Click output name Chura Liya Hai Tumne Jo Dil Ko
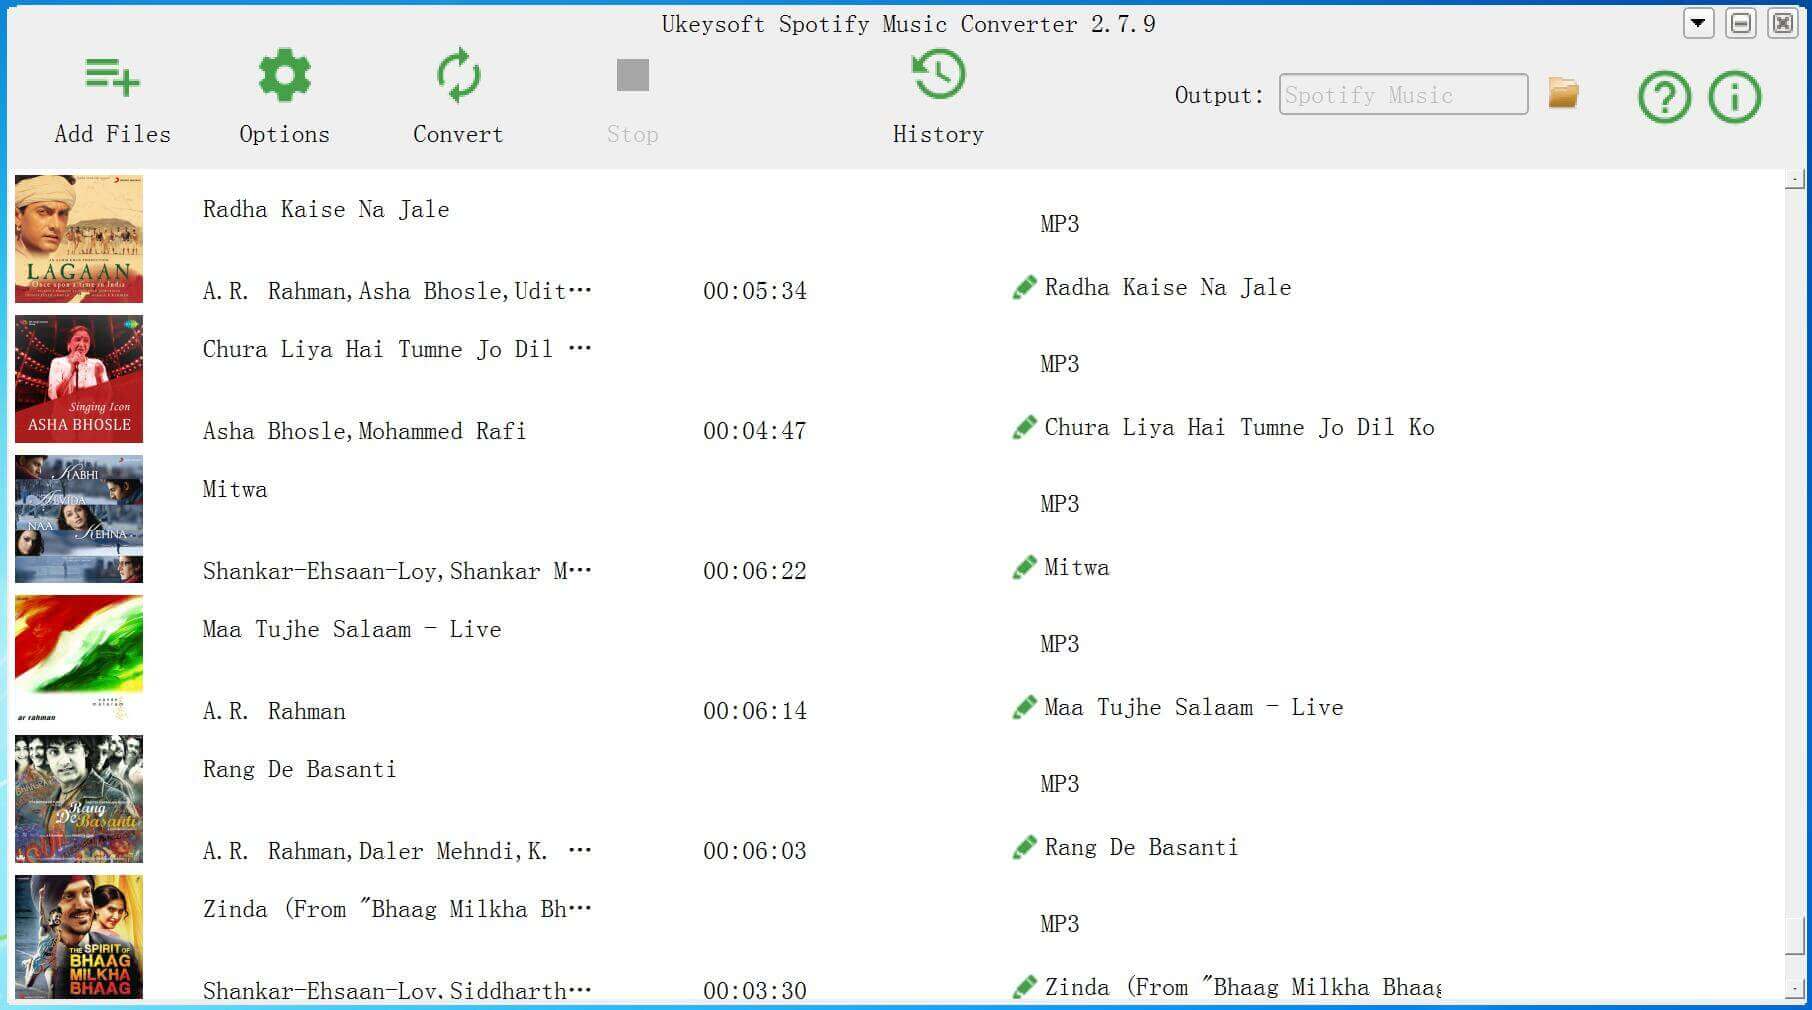This screenshot has width=1812, height=1010. (x=1240, y=427)
